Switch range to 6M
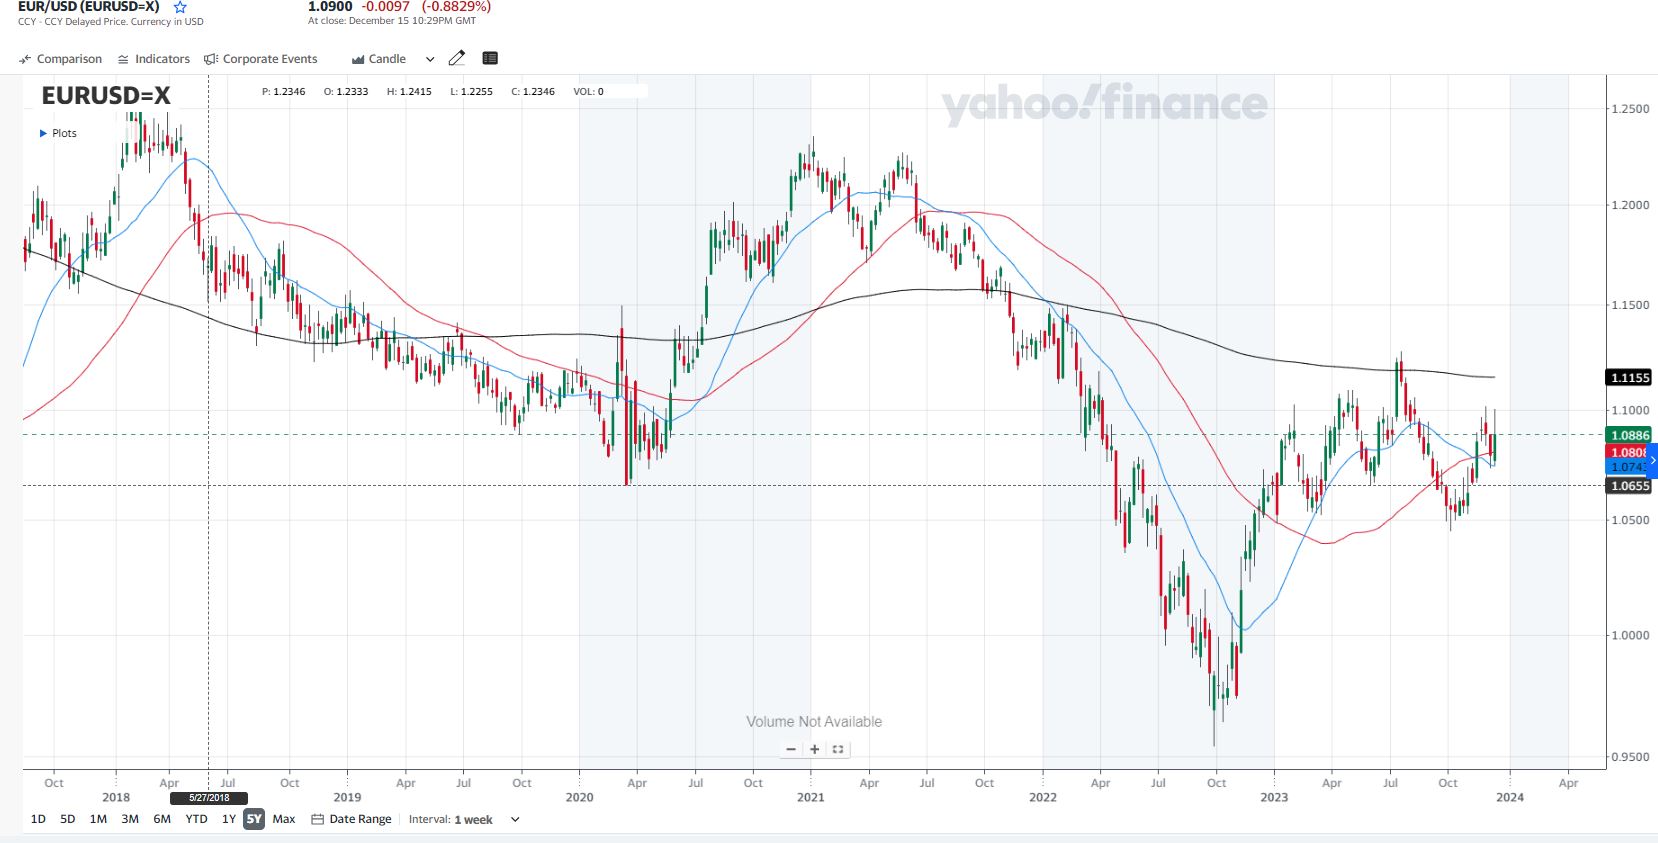The height and width of the screenshot is (843, 1658). 162,819
